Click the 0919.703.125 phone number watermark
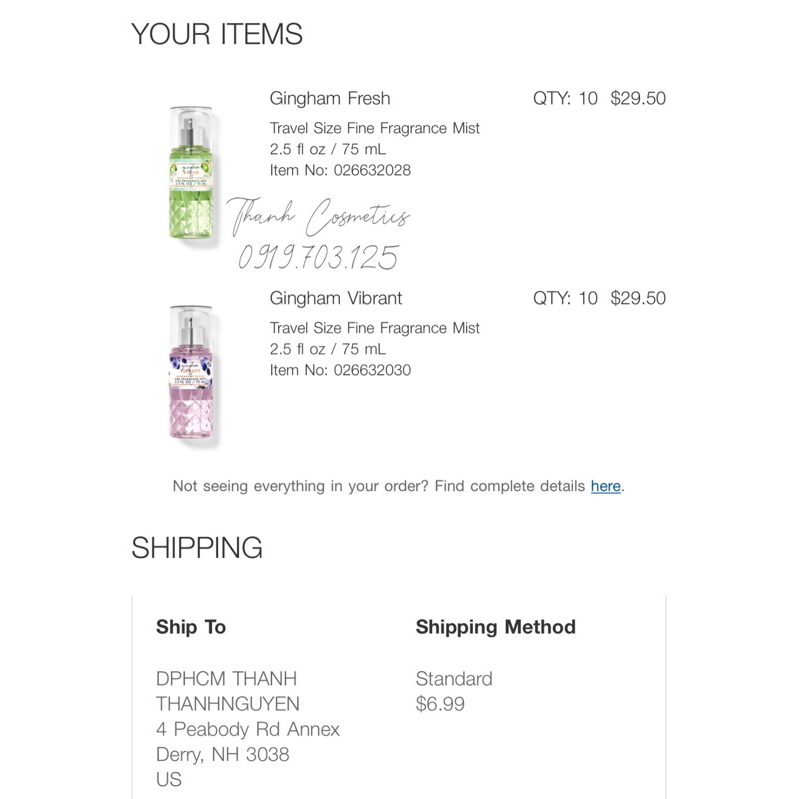Screen dimensions: 799x799 pyautogui.click(x=318, y=258)
